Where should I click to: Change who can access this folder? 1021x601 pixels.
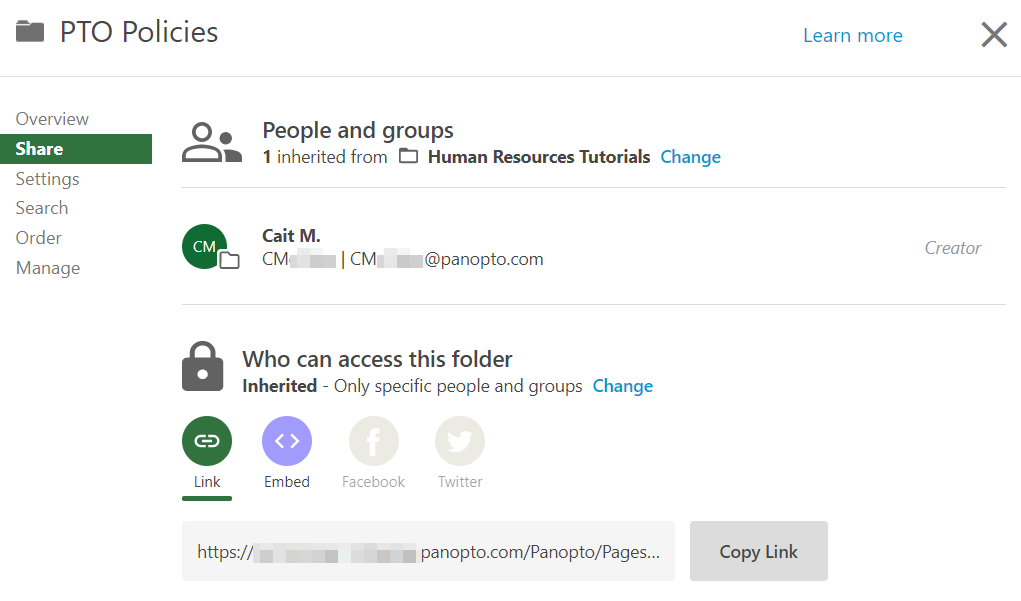coord(622,385)
